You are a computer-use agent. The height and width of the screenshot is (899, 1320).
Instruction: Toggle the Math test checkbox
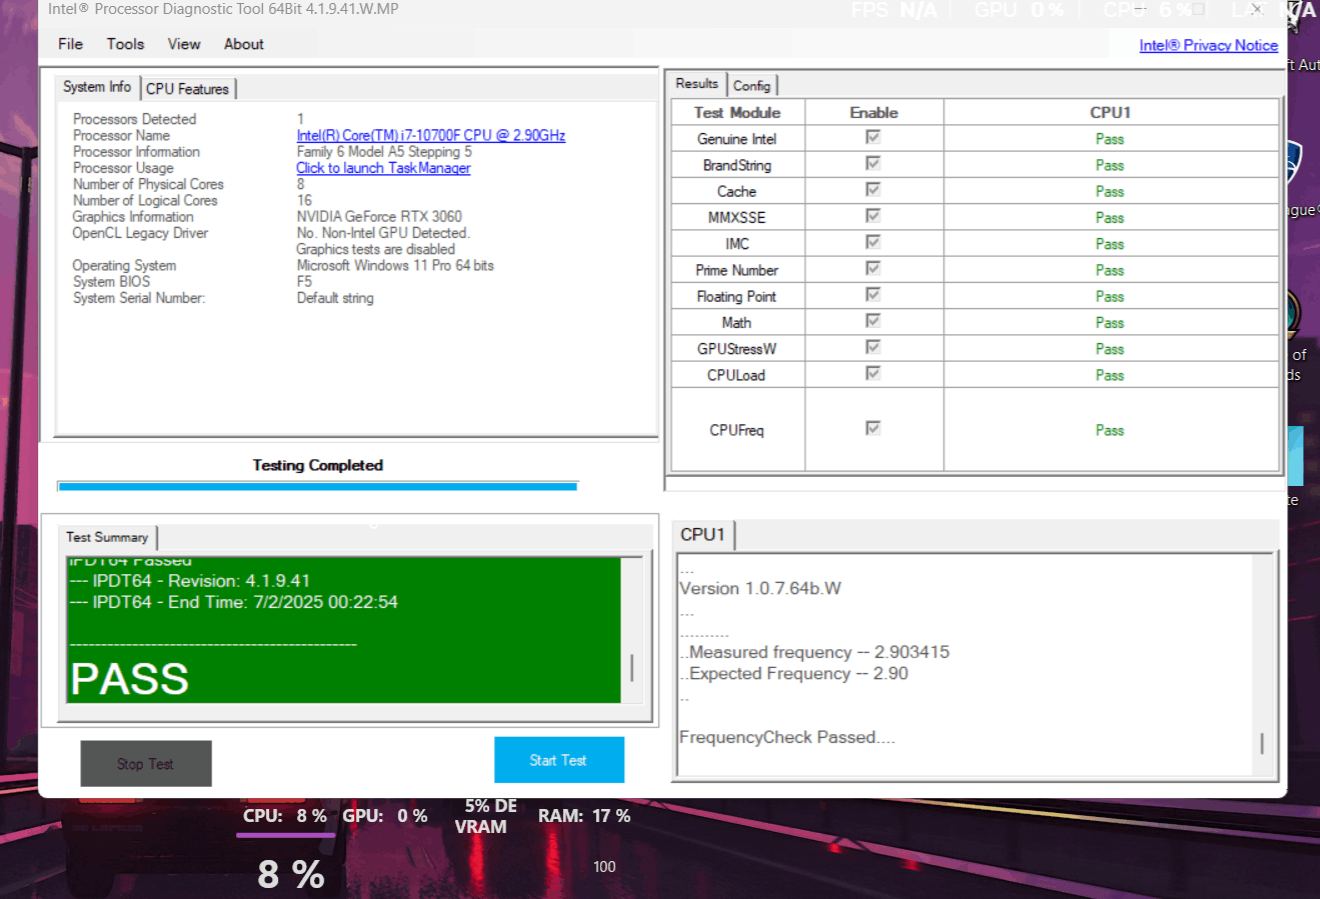click(x=873, y=320)
